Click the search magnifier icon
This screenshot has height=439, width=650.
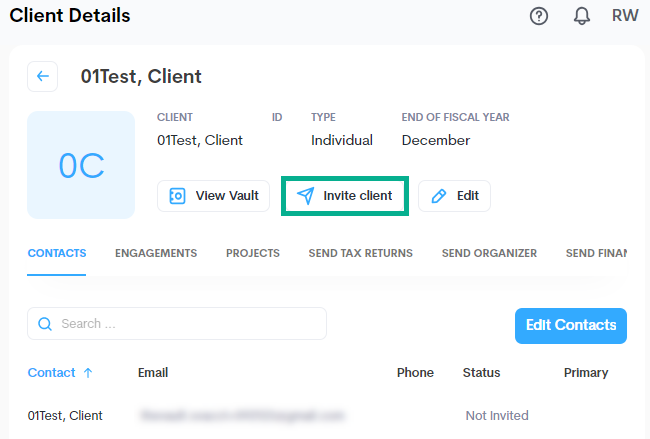coord(45,324)
